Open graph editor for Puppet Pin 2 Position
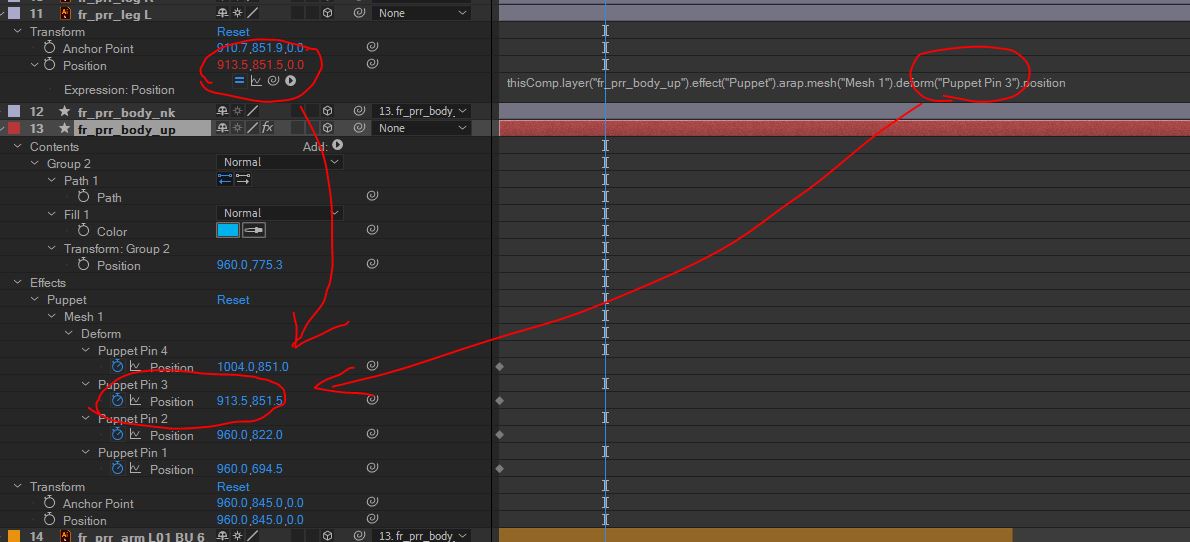The image size is (1190, 542). pos(135,434)
